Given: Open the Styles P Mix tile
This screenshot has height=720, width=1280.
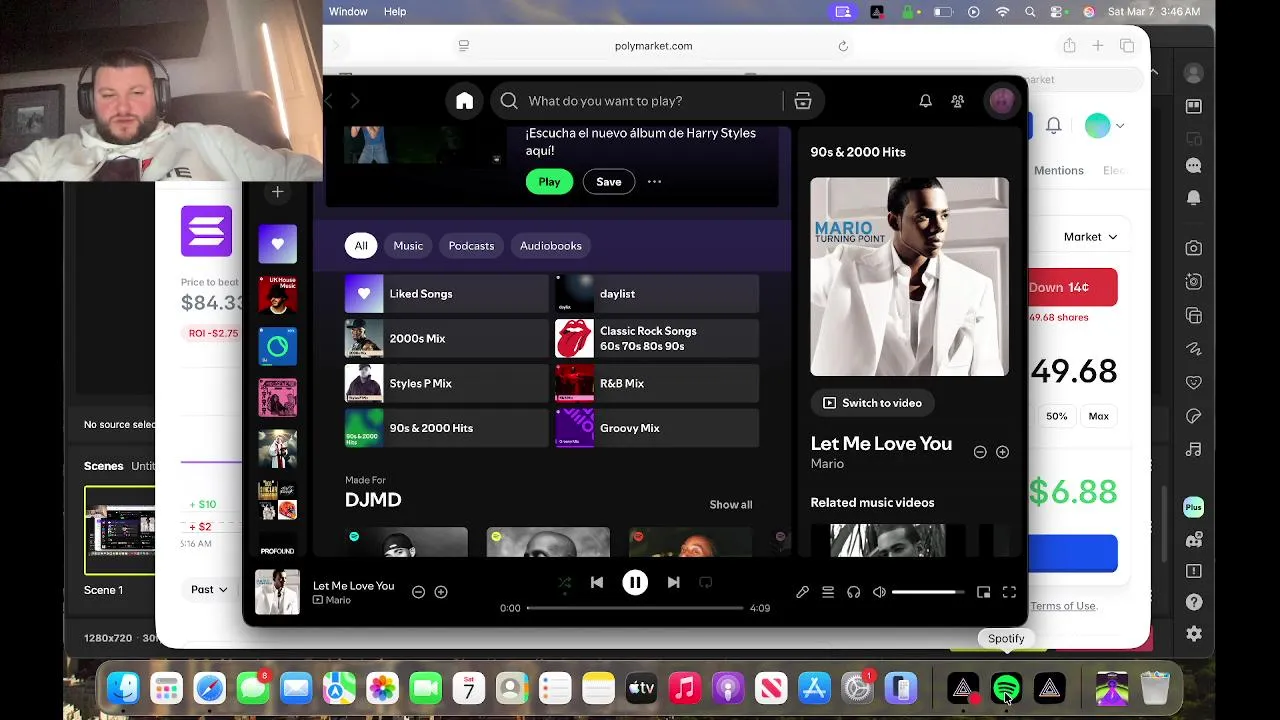Looking at the screenshot, I should point(446,383).
